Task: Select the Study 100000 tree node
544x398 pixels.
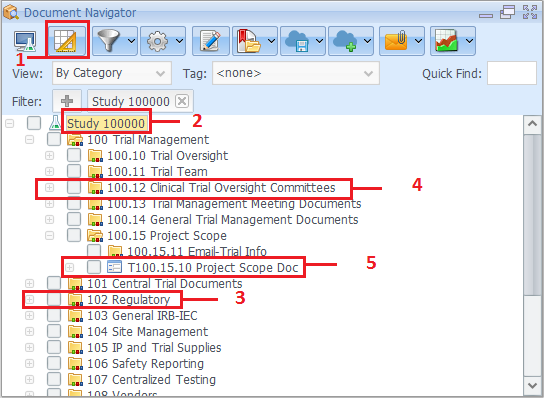Action: point(106,124)
